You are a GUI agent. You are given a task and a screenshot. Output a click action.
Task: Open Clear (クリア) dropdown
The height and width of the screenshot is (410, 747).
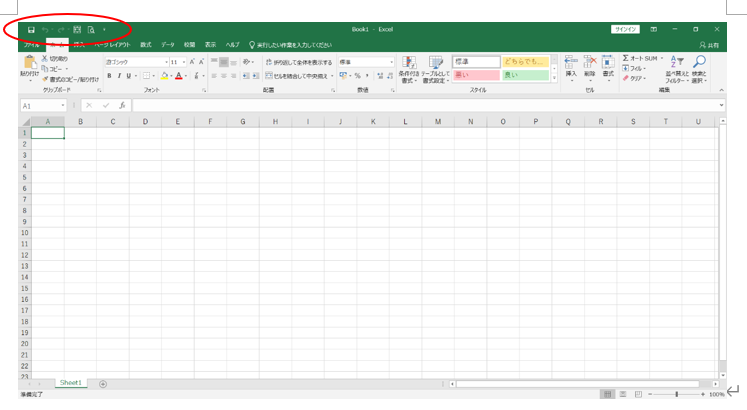coord(634,79)
